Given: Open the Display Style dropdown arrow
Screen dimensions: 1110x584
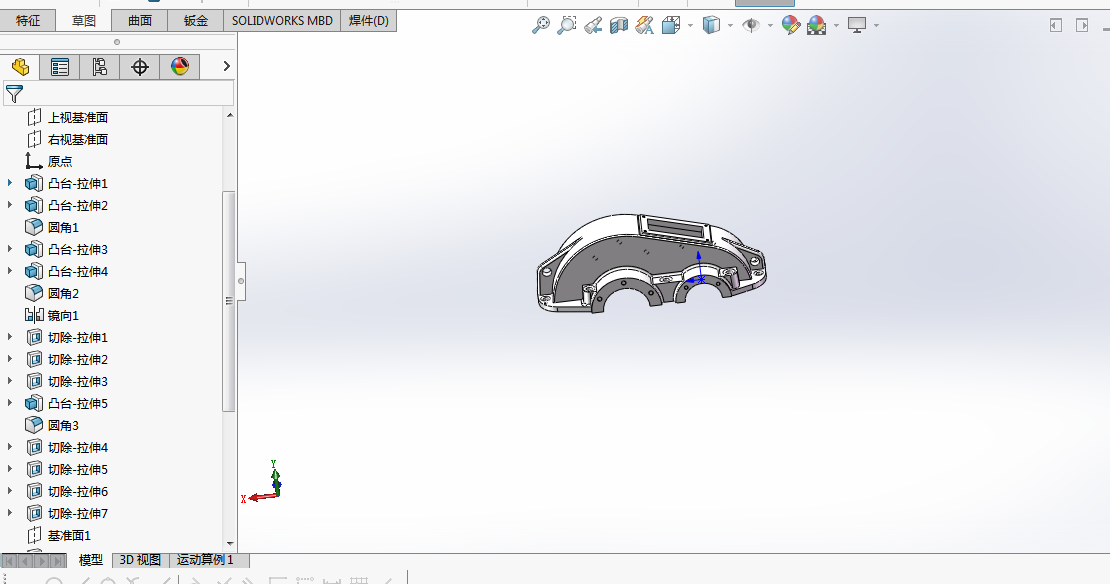Looking at the screenshot, I should pyautogui.click(x=731, y=25).
